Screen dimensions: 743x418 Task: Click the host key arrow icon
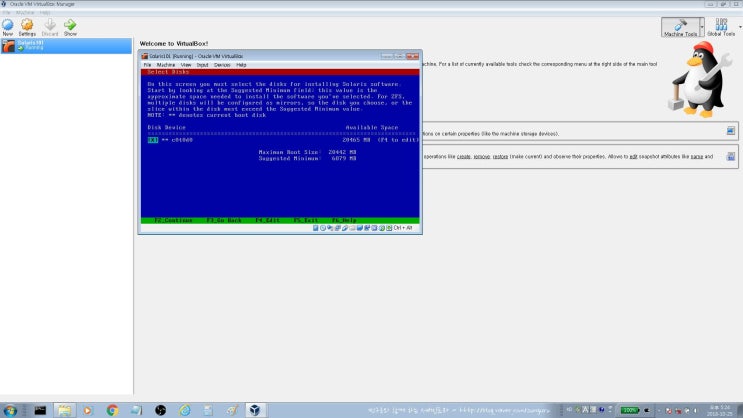[x=389, y=228]
